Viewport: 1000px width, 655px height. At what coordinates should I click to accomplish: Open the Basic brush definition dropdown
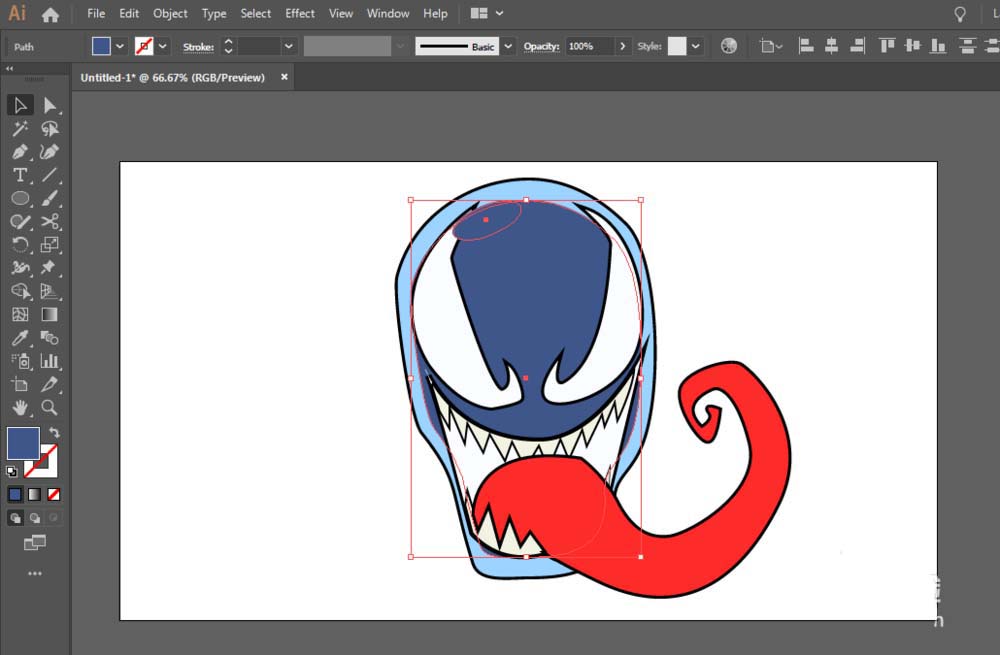click(x=508, y=47)
